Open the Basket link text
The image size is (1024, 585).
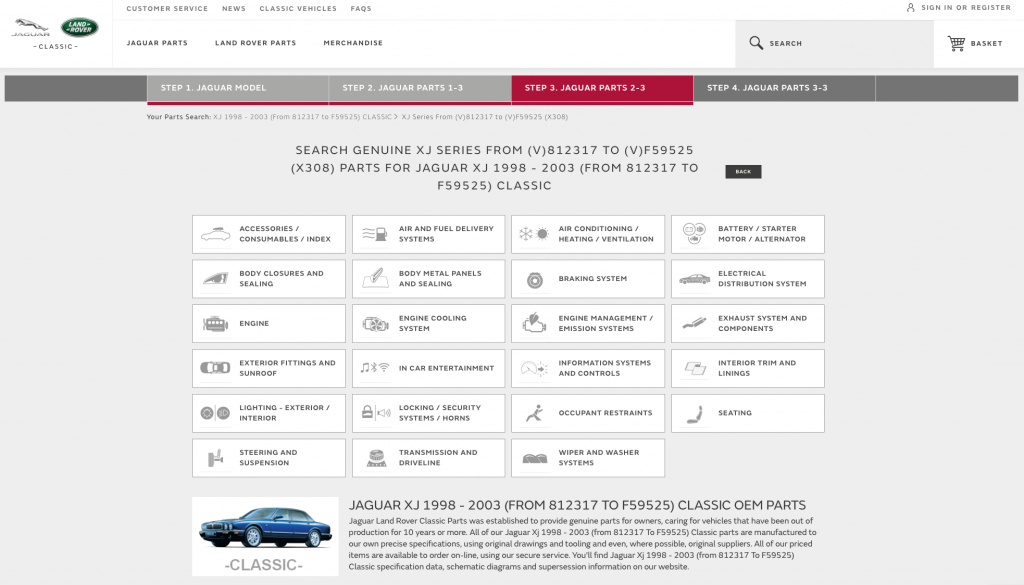click(x=986, y=44)
